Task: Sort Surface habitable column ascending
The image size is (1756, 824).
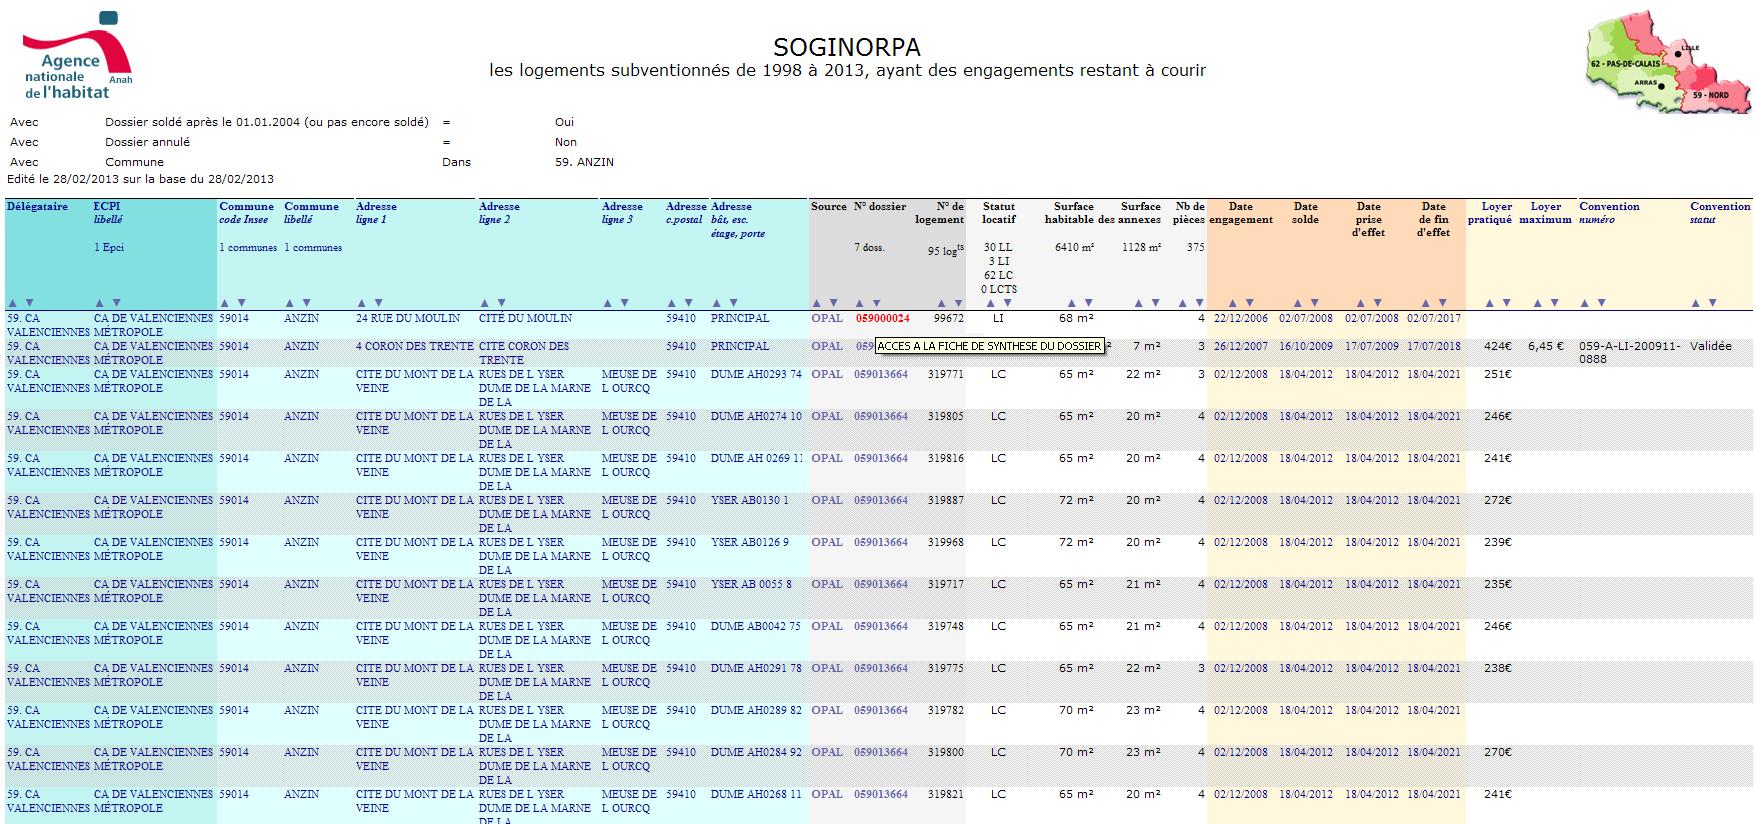Action: [x=1071, y=303]
